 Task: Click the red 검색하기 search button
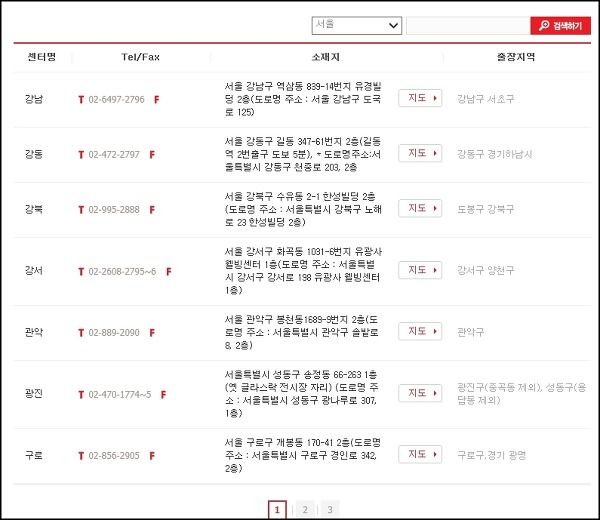[561, 26]
